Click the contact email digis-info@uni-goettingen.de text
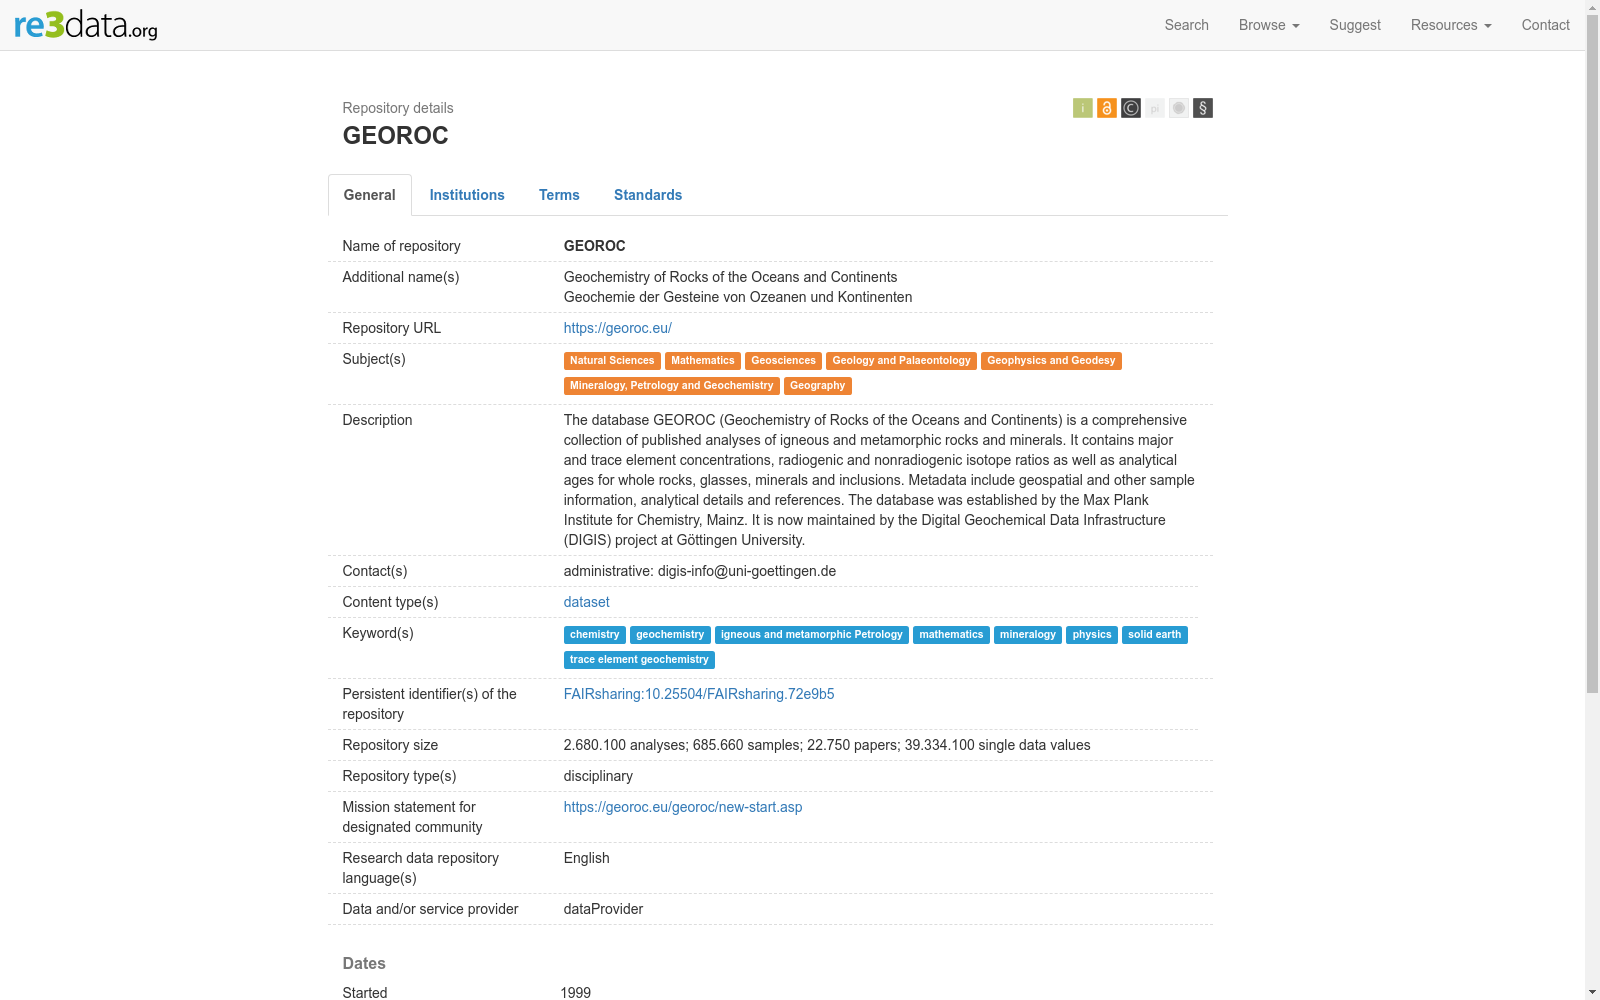 (747, 571)
